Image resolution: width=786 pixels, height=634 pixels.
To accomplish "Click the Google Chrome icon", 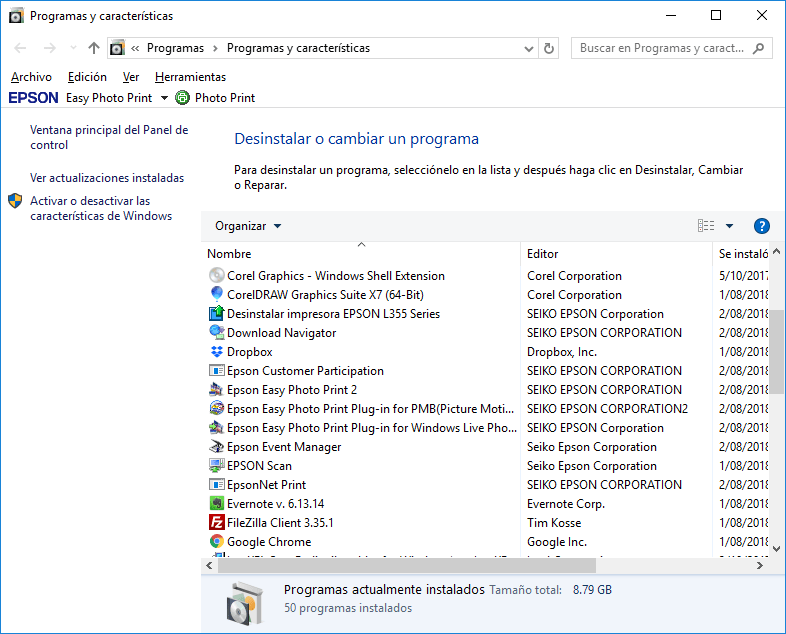I will 217,541.
